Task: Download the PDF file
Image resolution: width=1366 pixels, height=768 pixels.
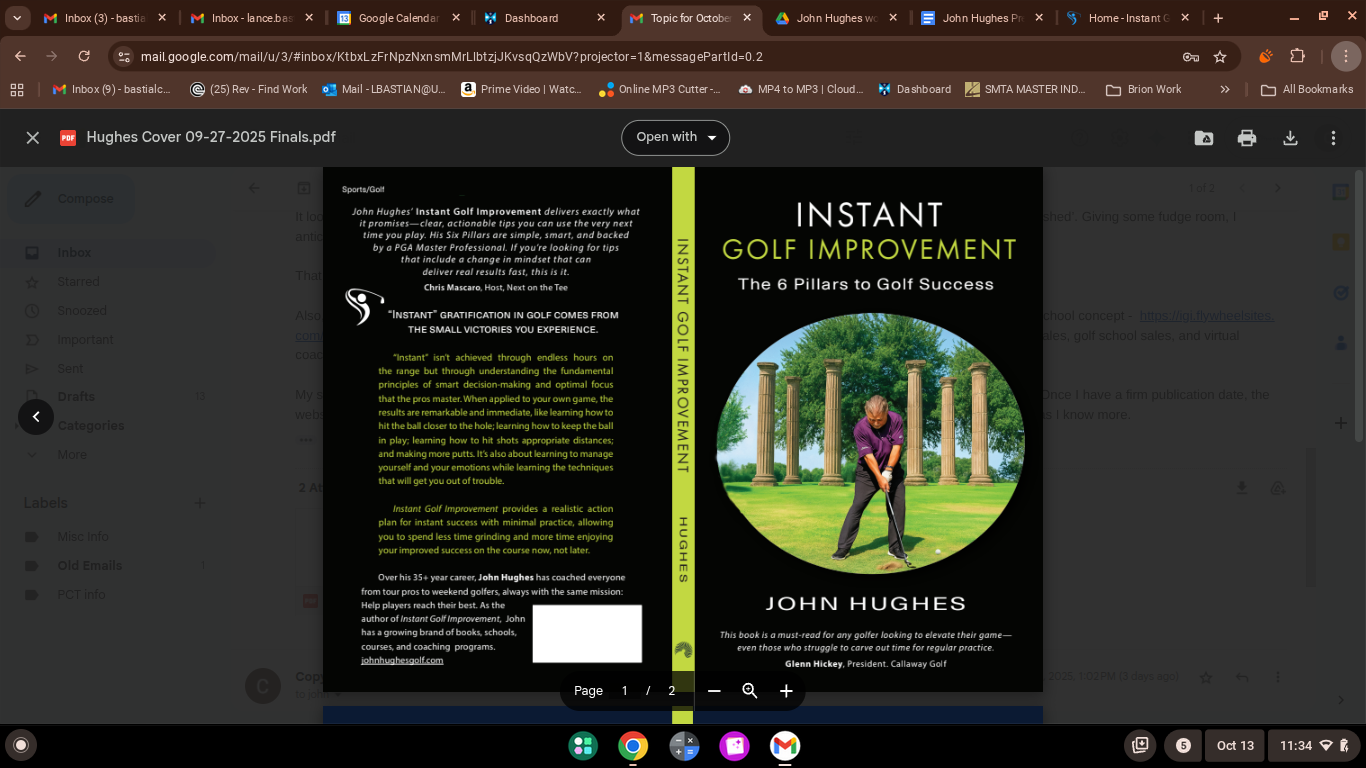Action: [1290, 138]
